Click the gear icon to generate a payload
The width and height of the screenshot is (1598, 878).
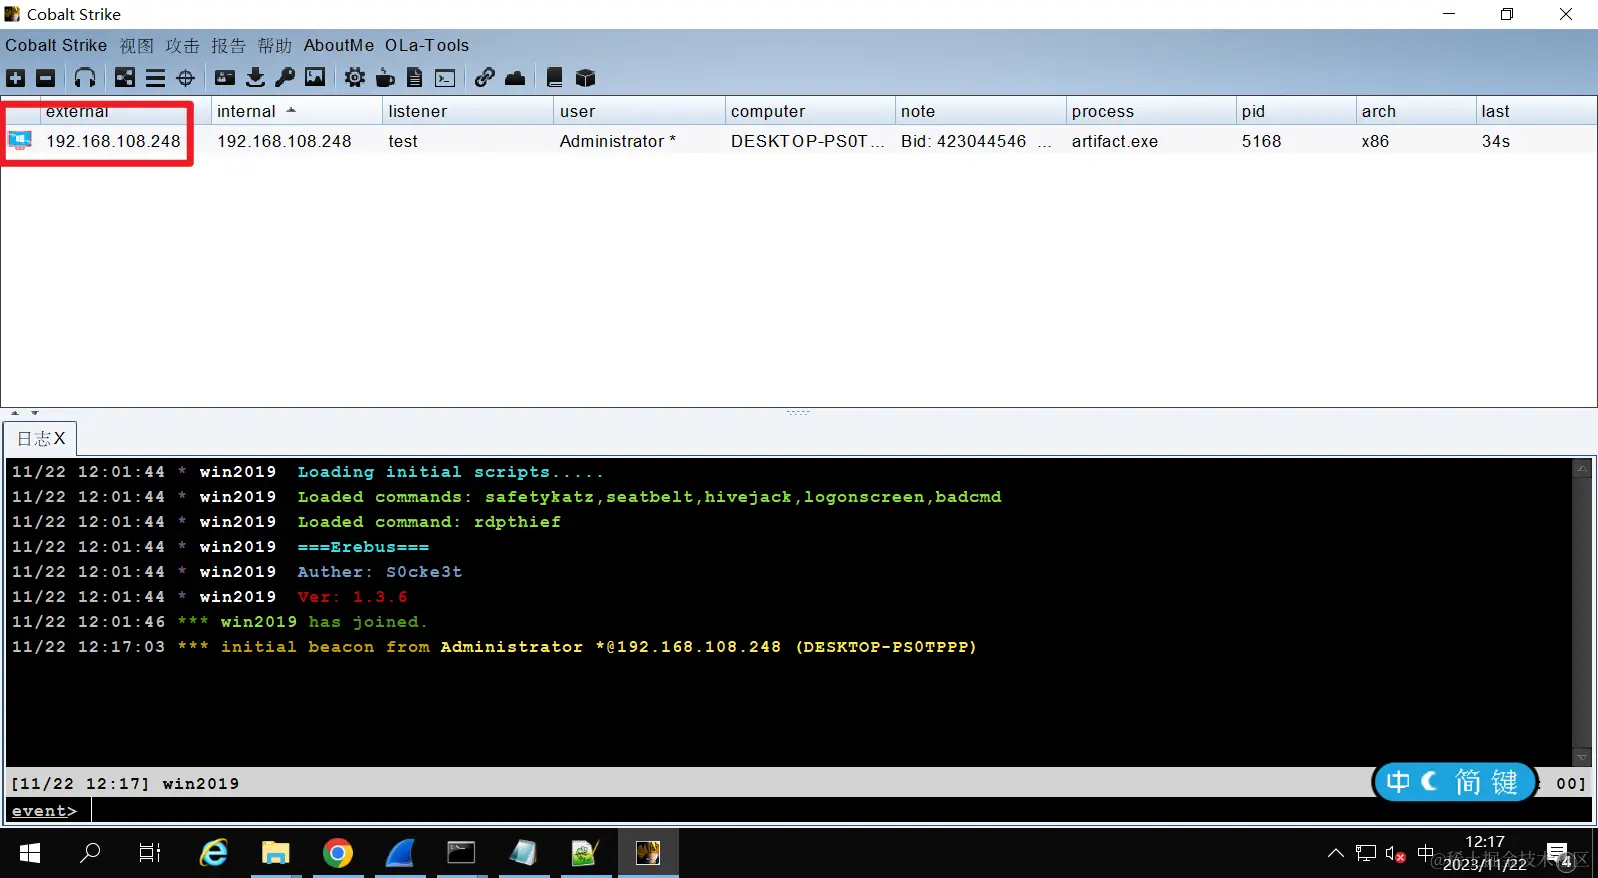tap(355, 78)
